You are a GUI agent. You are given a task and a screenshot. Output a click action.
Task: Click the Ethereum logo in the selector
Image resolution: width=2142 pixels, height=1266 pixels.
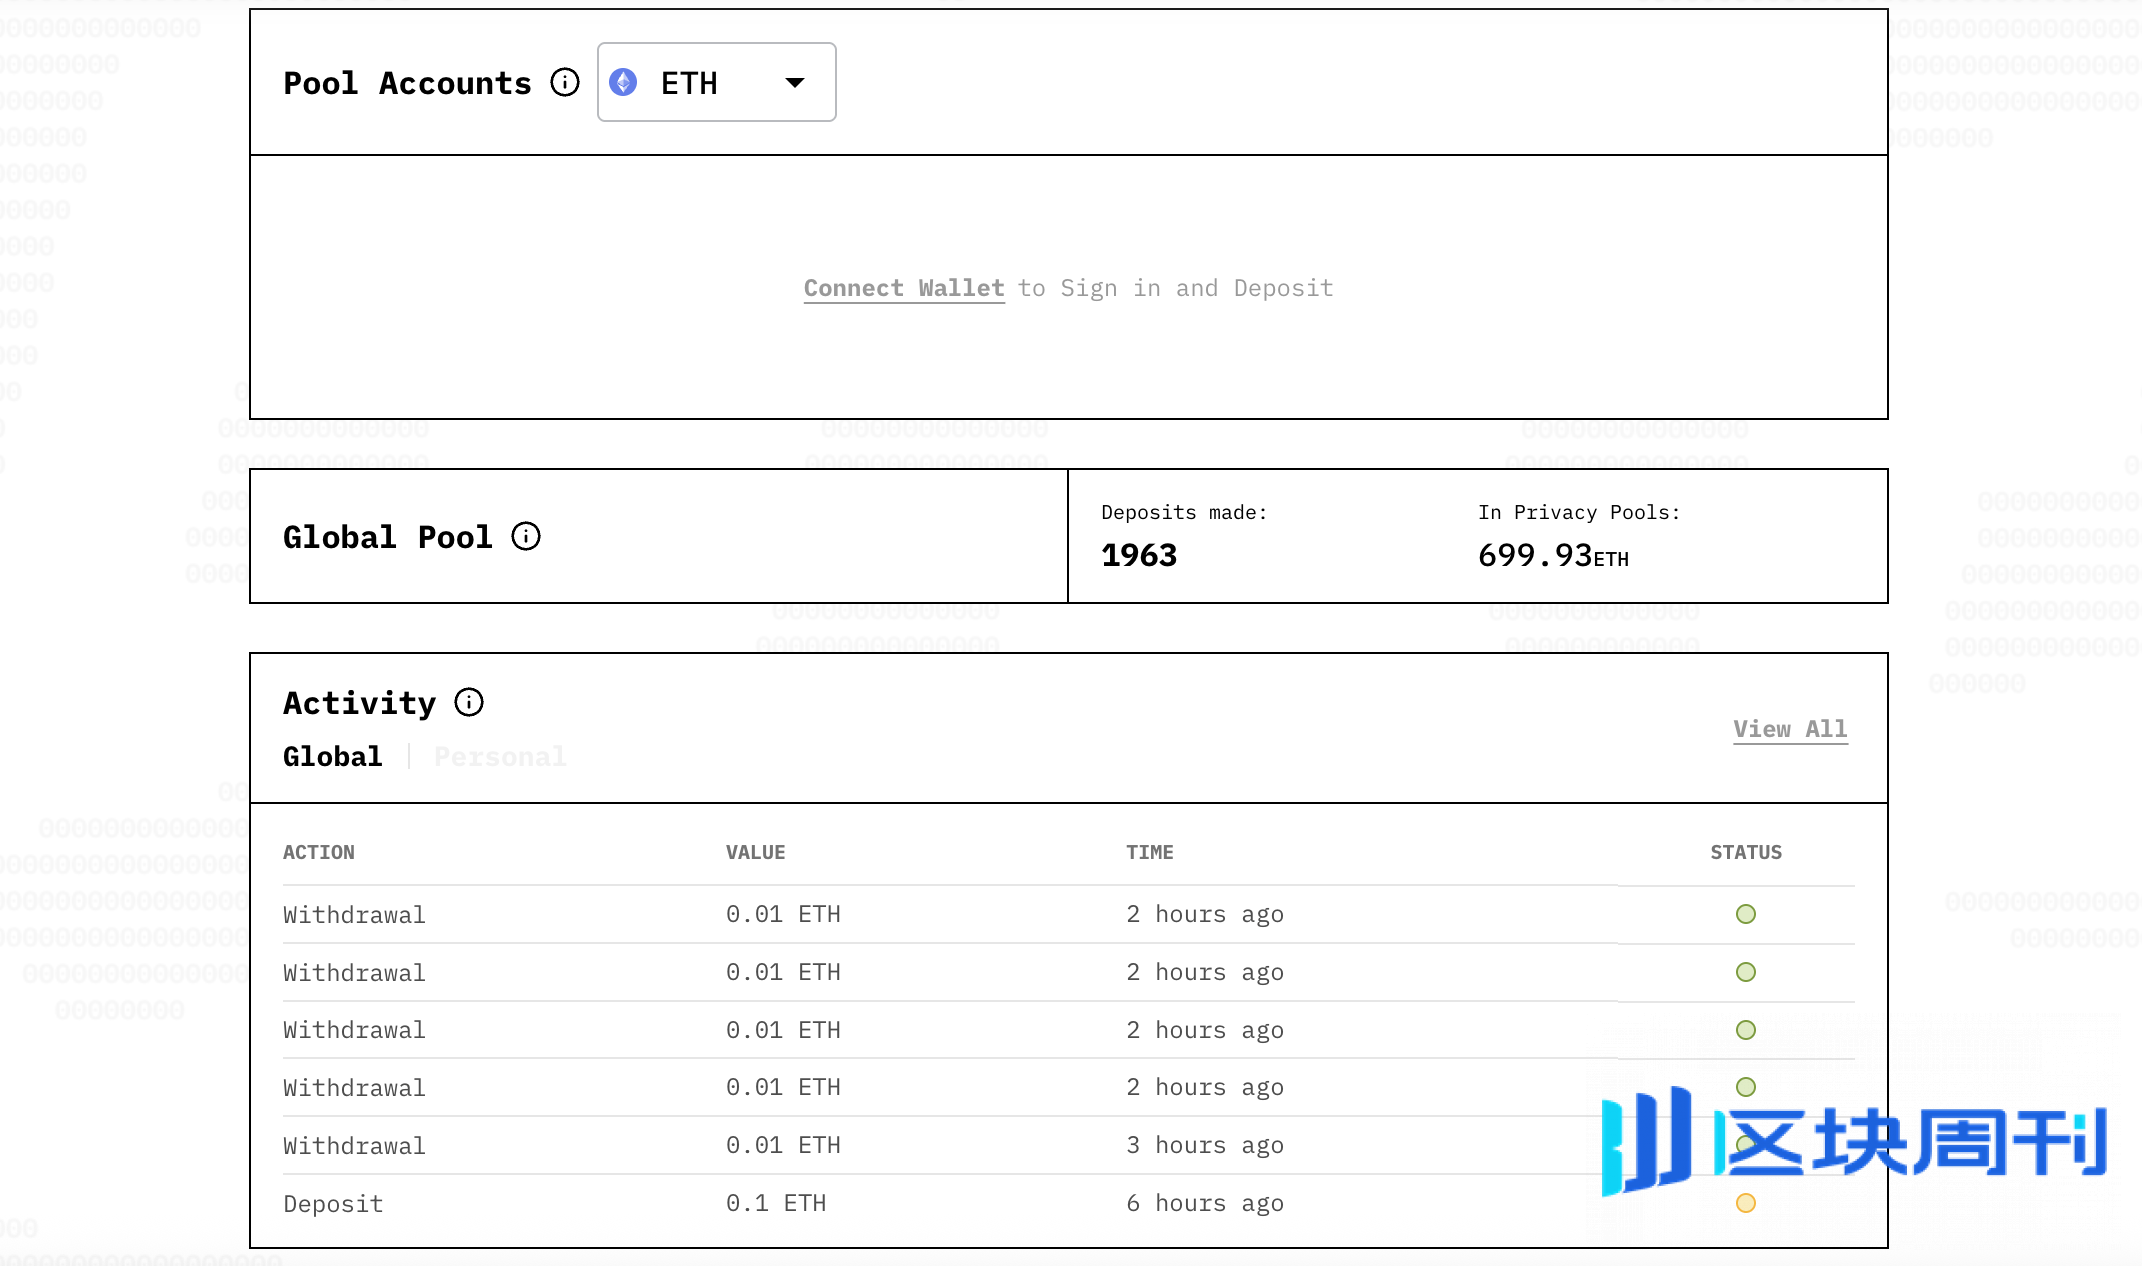623,82
